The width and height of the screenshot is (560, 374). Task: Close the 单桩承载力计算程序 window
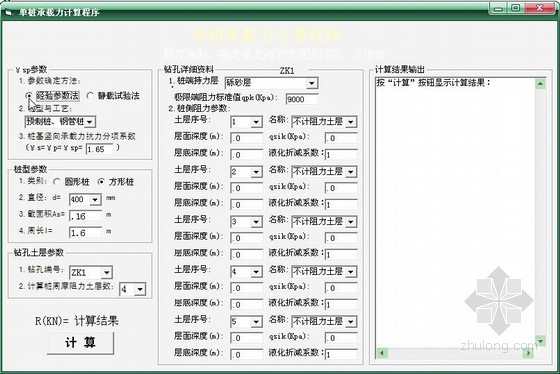pos(540,9)
